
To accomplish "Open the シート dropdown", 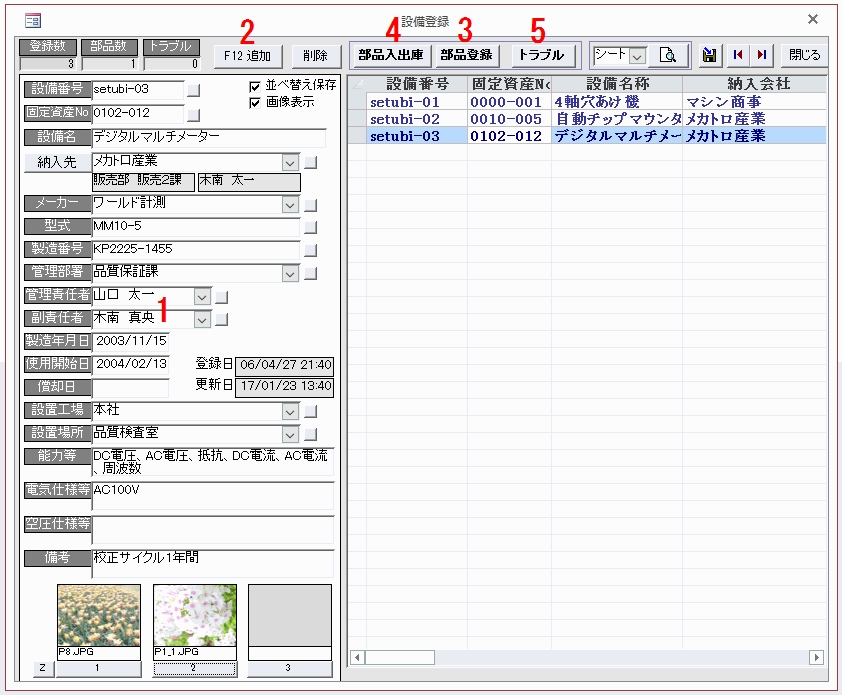I will pos(637,56).
